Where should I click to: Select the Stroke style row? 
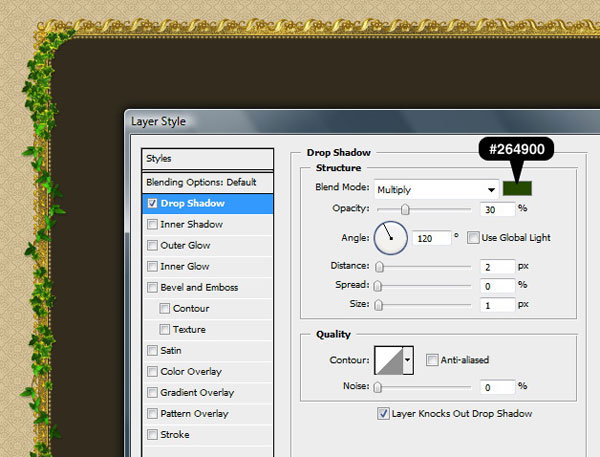click(208, 435)
